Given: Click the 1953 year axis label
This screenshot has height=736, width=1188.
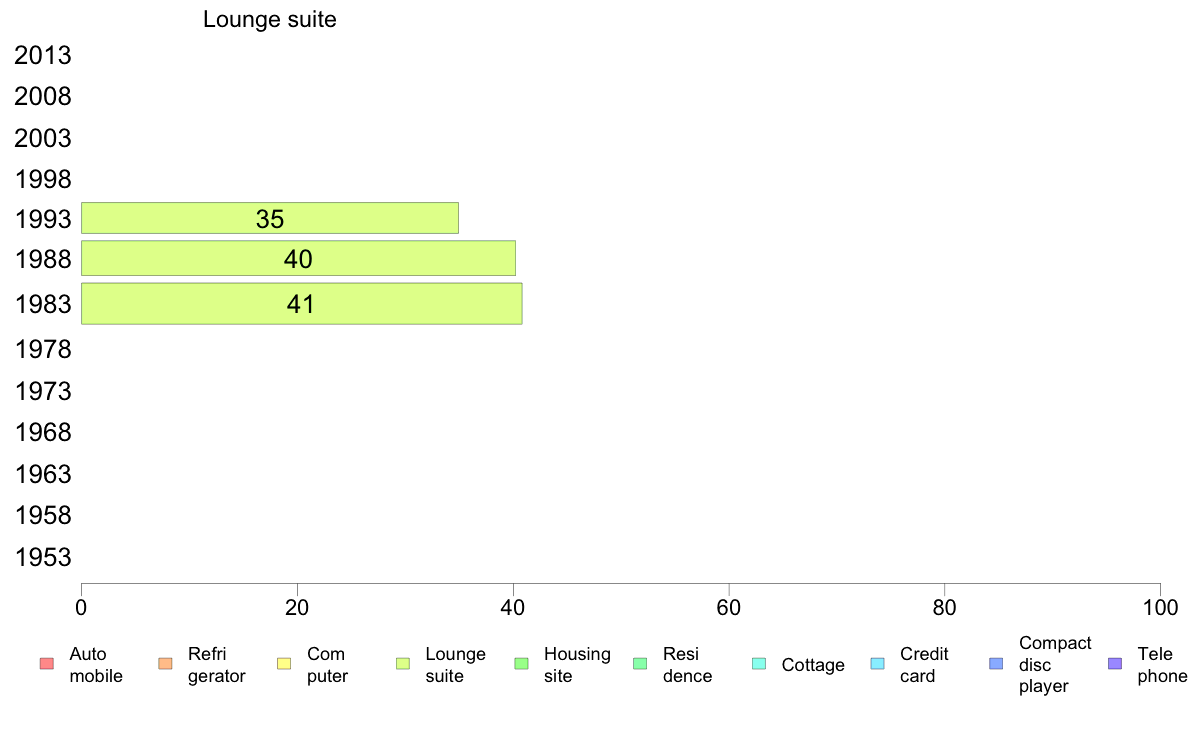Looking at the screenshot, I should (43, 557).
